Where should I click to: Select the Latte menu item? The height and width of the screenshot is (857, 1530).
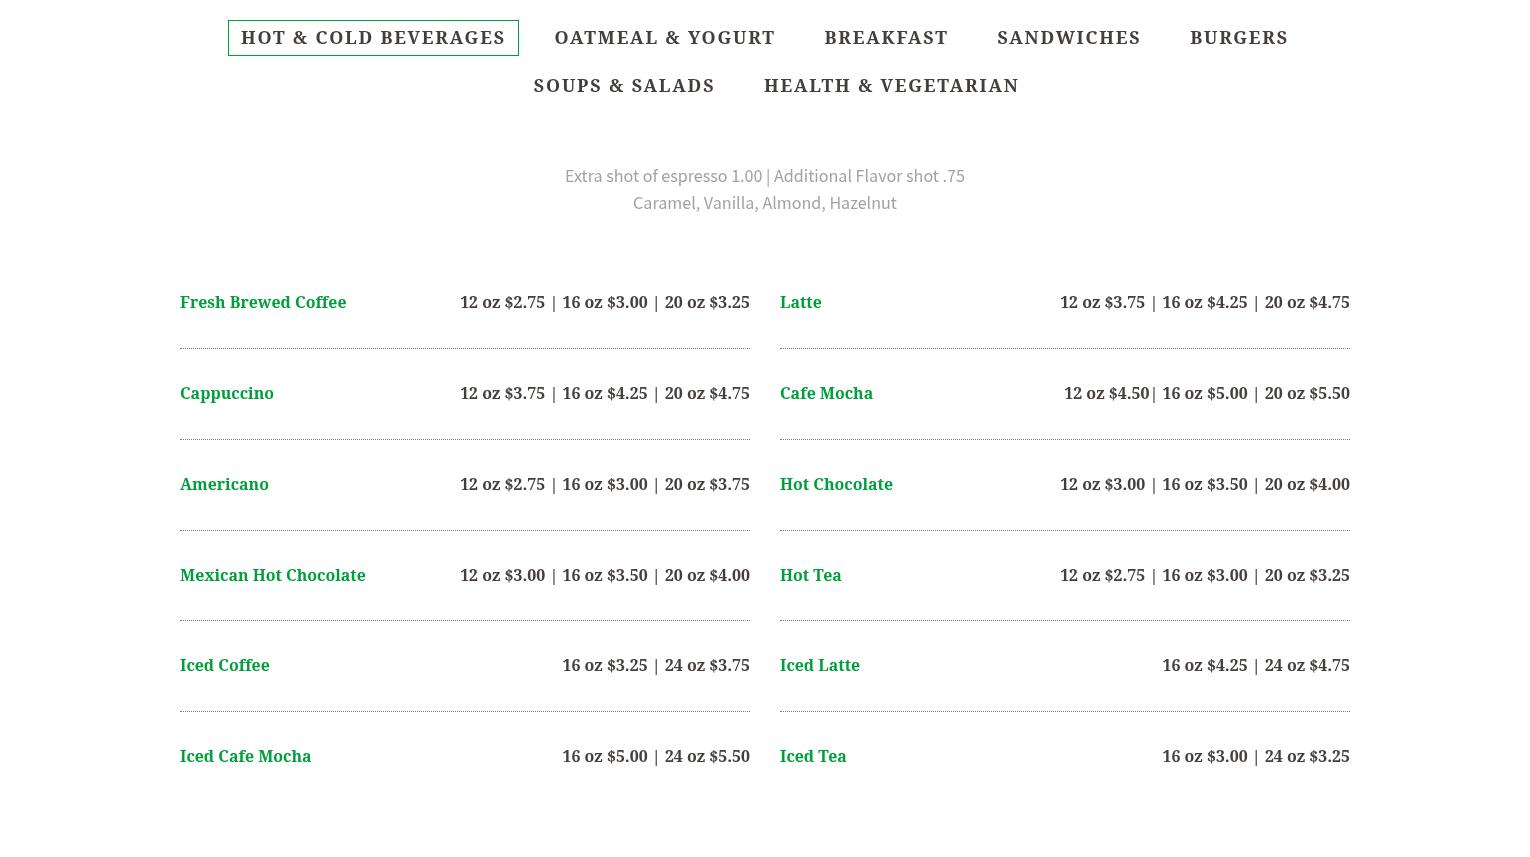(x=800, y=302)
